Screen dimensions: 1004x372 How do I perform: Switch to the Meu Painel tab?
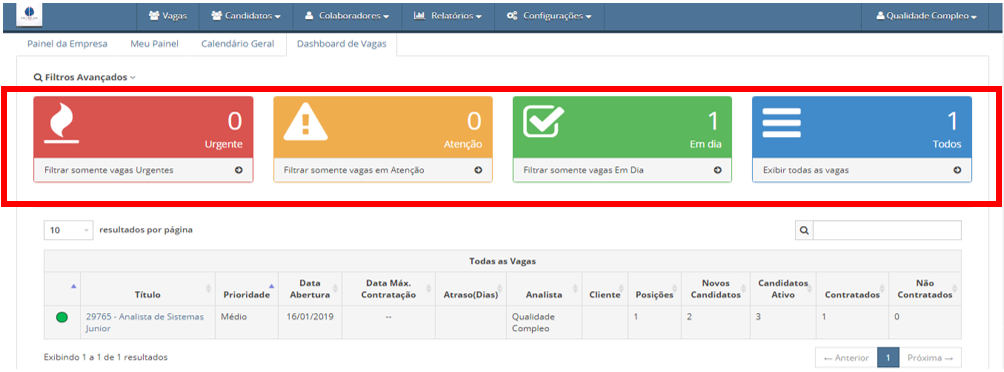(154, 44)
